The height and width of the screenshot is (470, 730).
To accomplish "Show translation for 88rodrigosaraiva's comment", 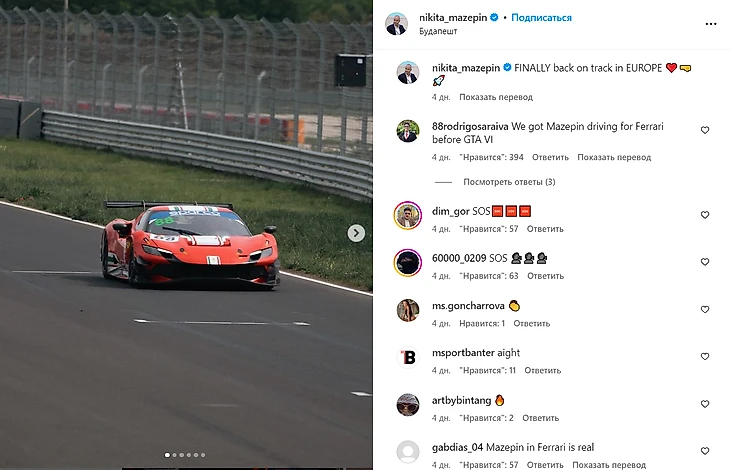I will (x=614, y=157).
